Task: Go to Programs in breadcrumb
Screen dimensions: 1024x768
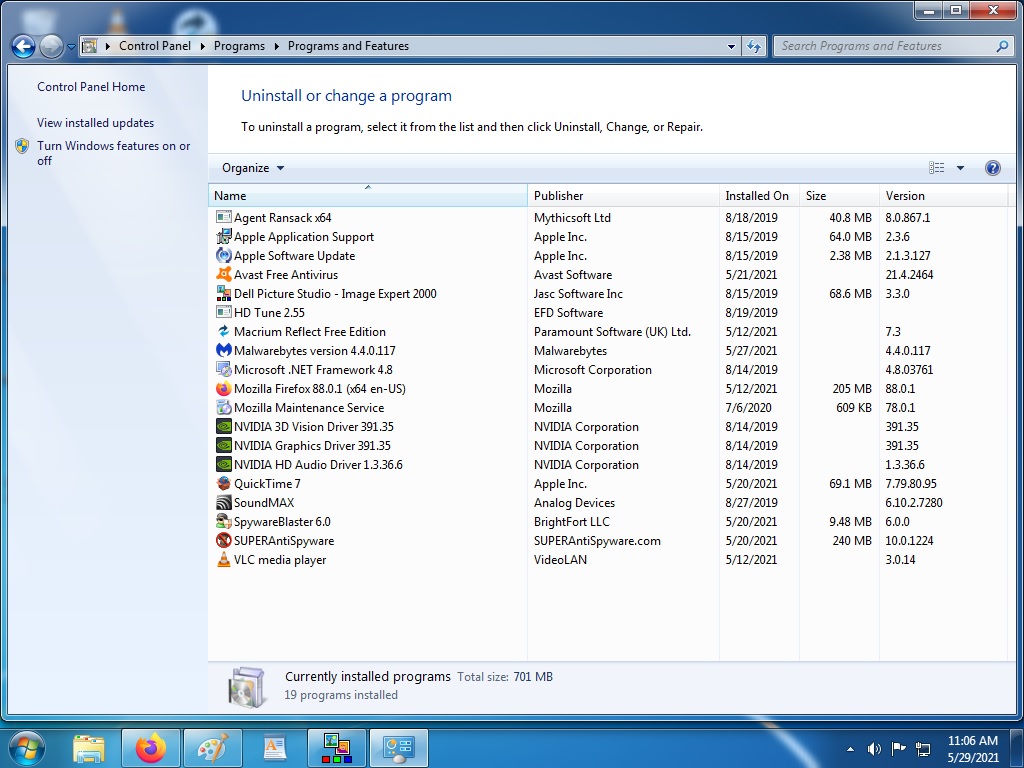Action: 239,46
